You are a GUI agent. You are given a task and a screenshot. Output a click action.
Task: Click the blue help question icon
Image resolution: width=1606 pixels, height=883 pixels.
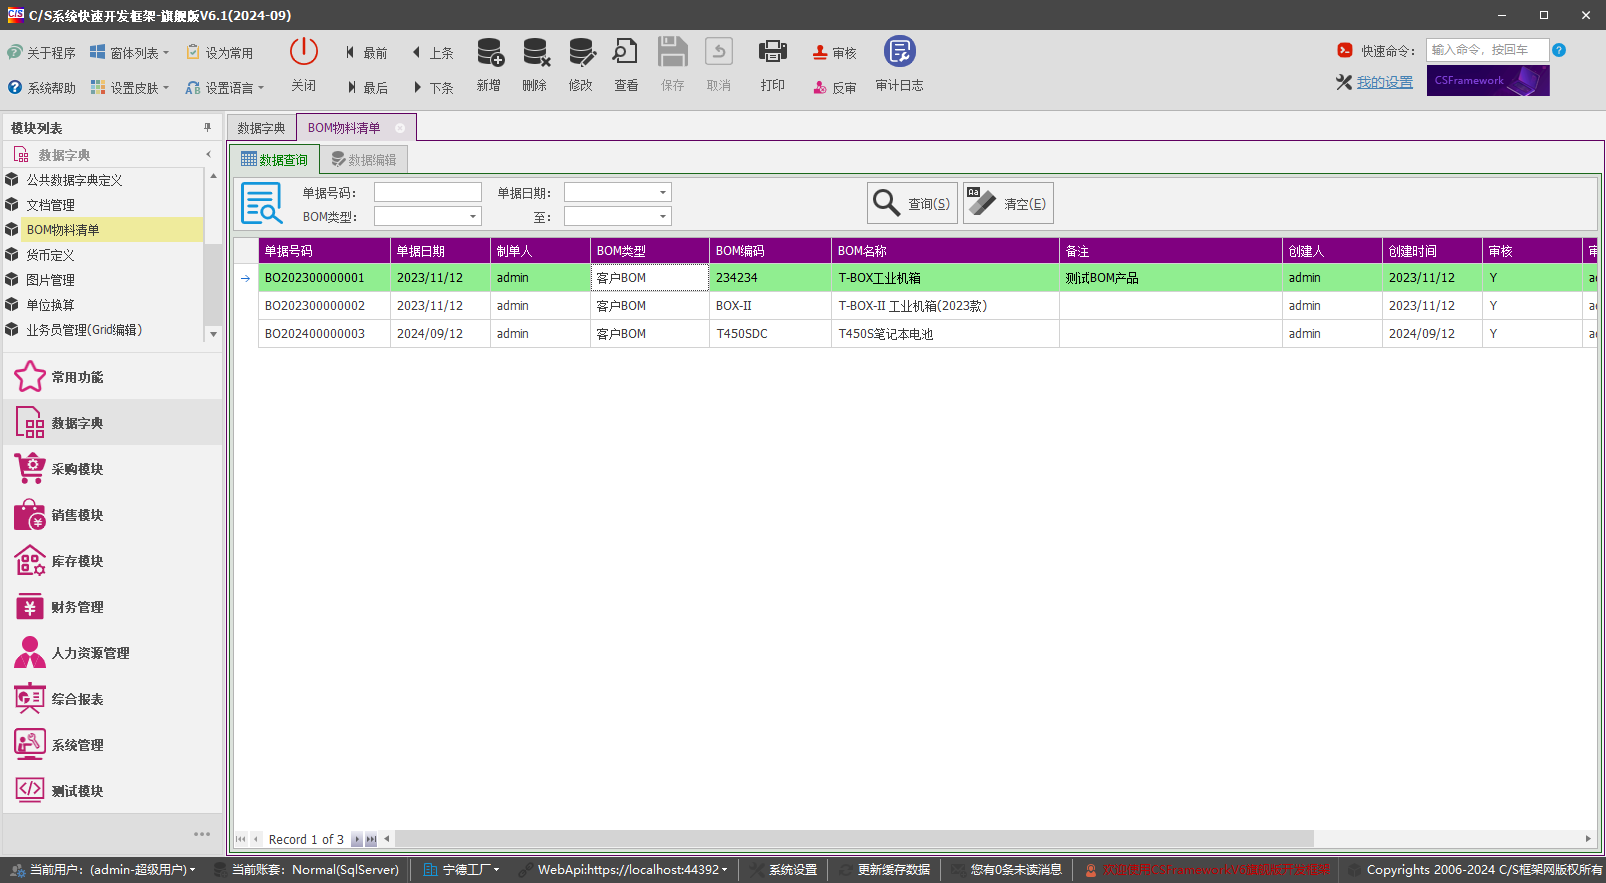[x=1559, y=50]
